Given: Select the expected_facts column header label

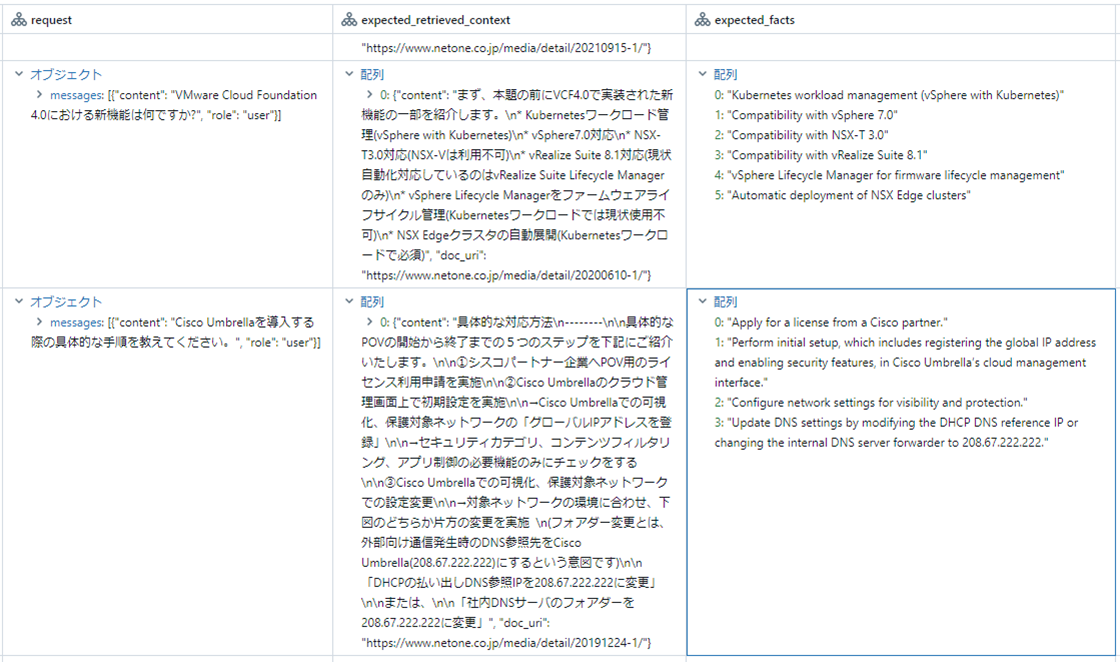Looking at the screenshot, I should (754, 20).
